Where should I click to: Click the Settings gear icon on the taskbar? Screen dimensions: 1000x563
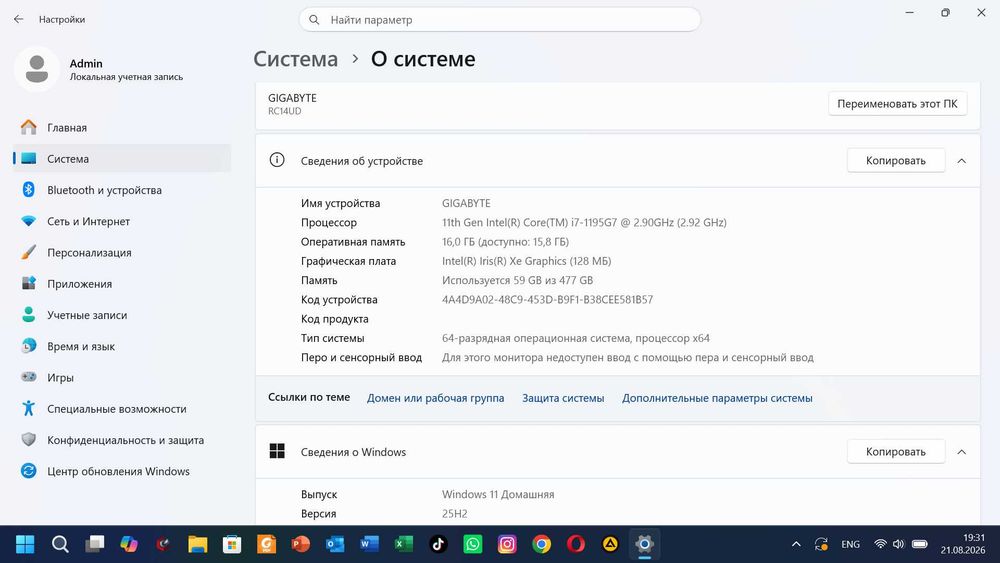click(x=644, y=544)
